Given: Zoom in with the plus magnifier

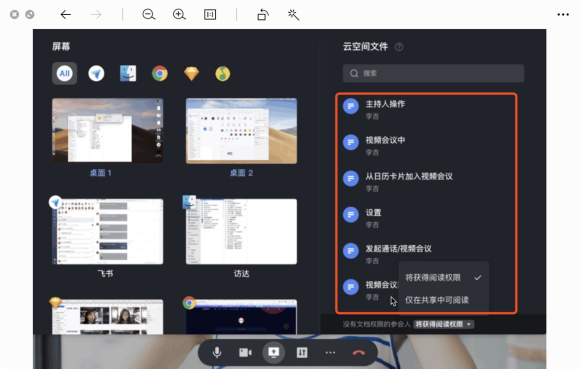Looking at the screenshot, I should click(x=179, y=14).
